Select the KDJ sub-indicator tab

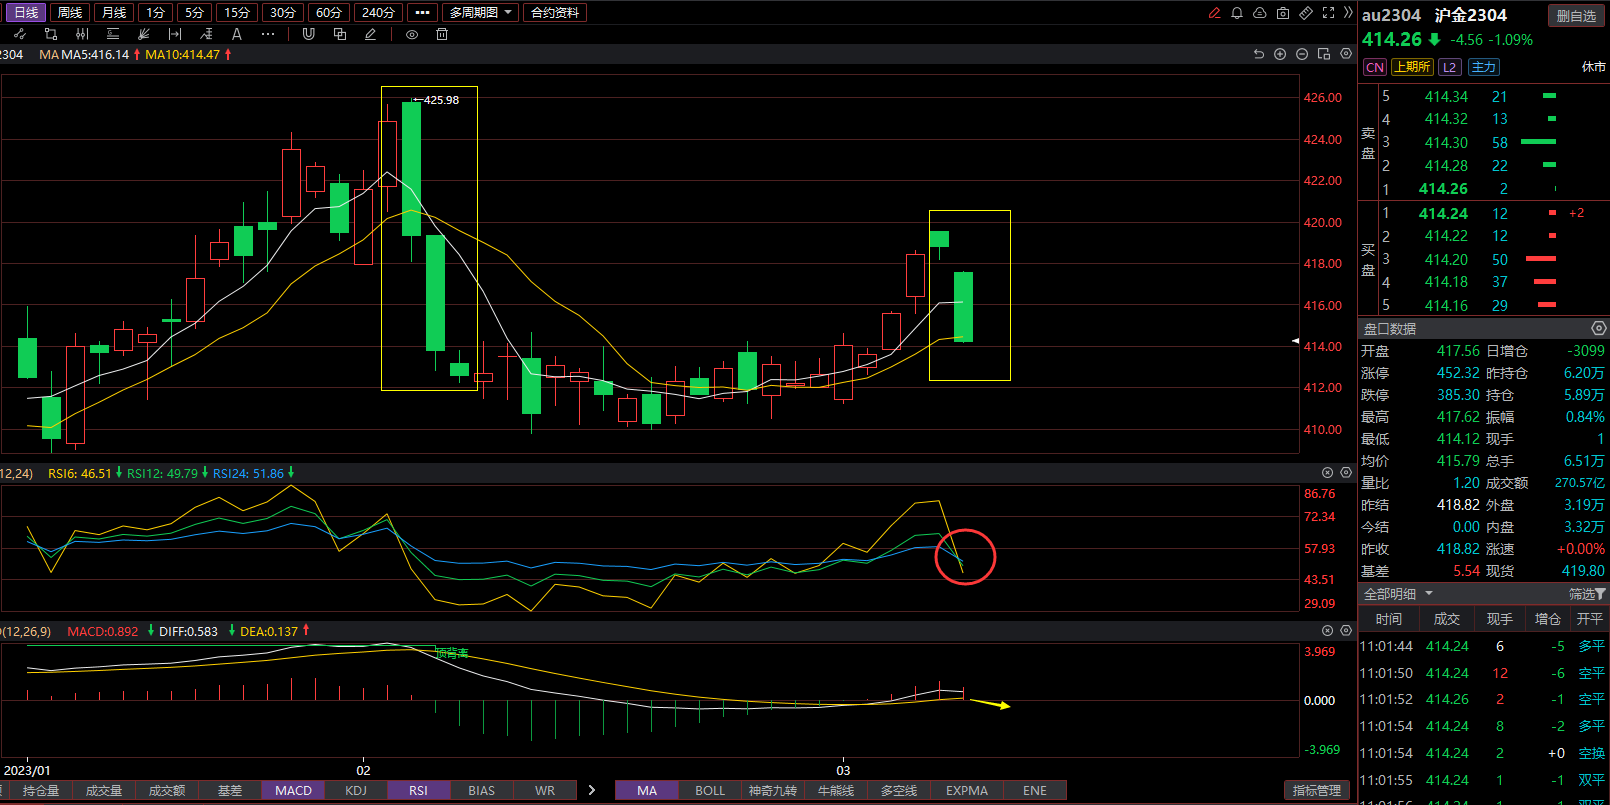point(356,790)
